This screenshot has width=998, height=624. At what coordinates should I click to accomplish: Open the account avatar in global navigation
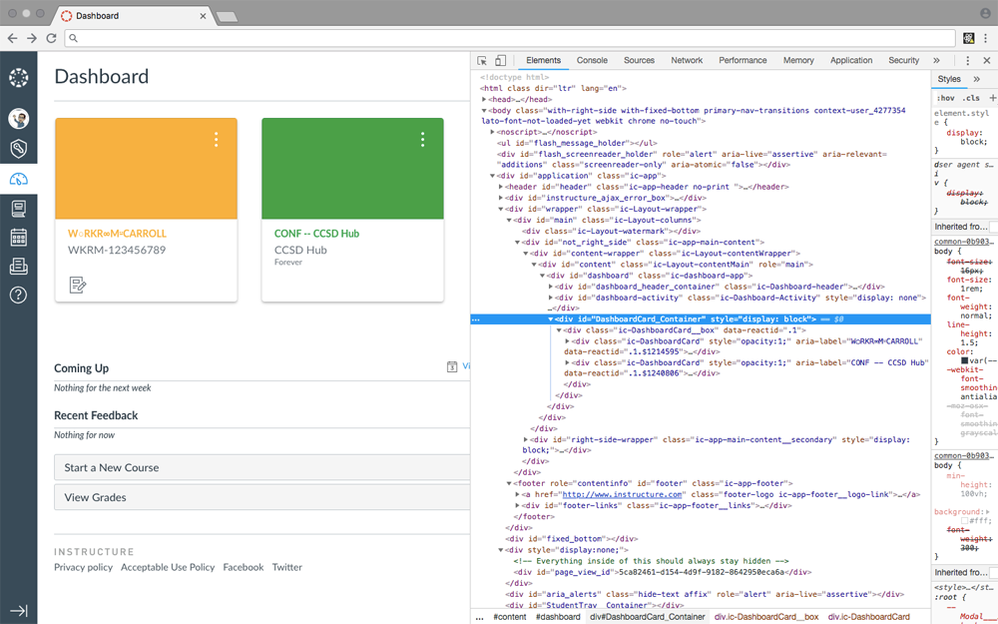coord(19,118)
